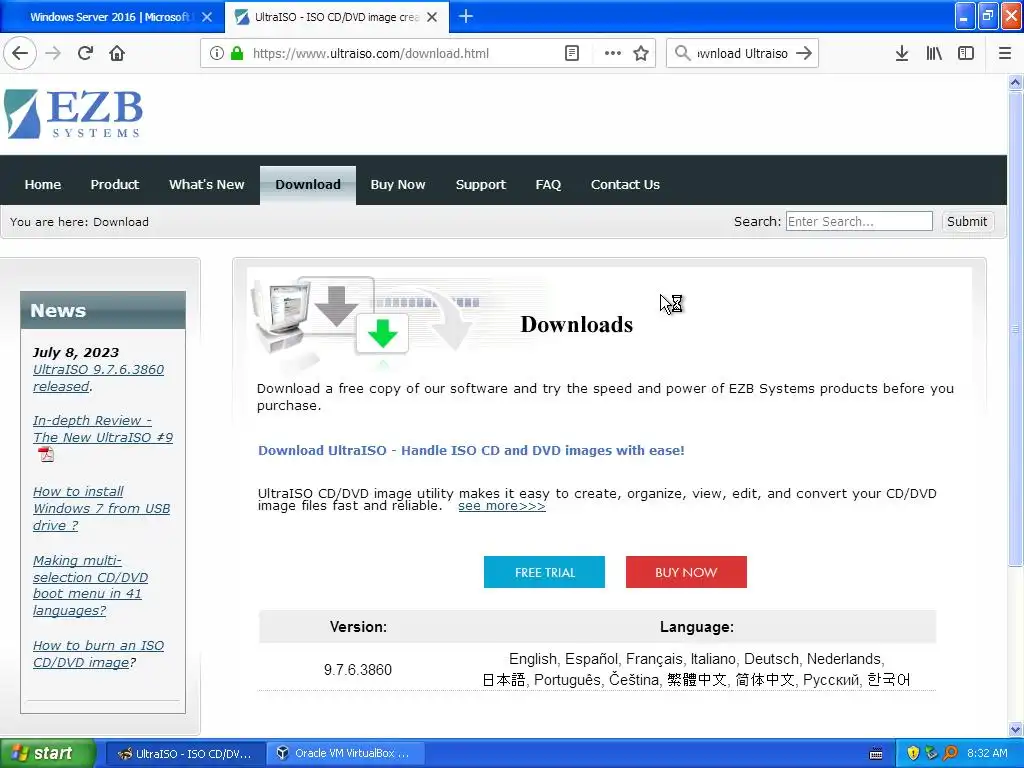Open the Firefox hamburger menu
1024x768 pixels.
1005,53
